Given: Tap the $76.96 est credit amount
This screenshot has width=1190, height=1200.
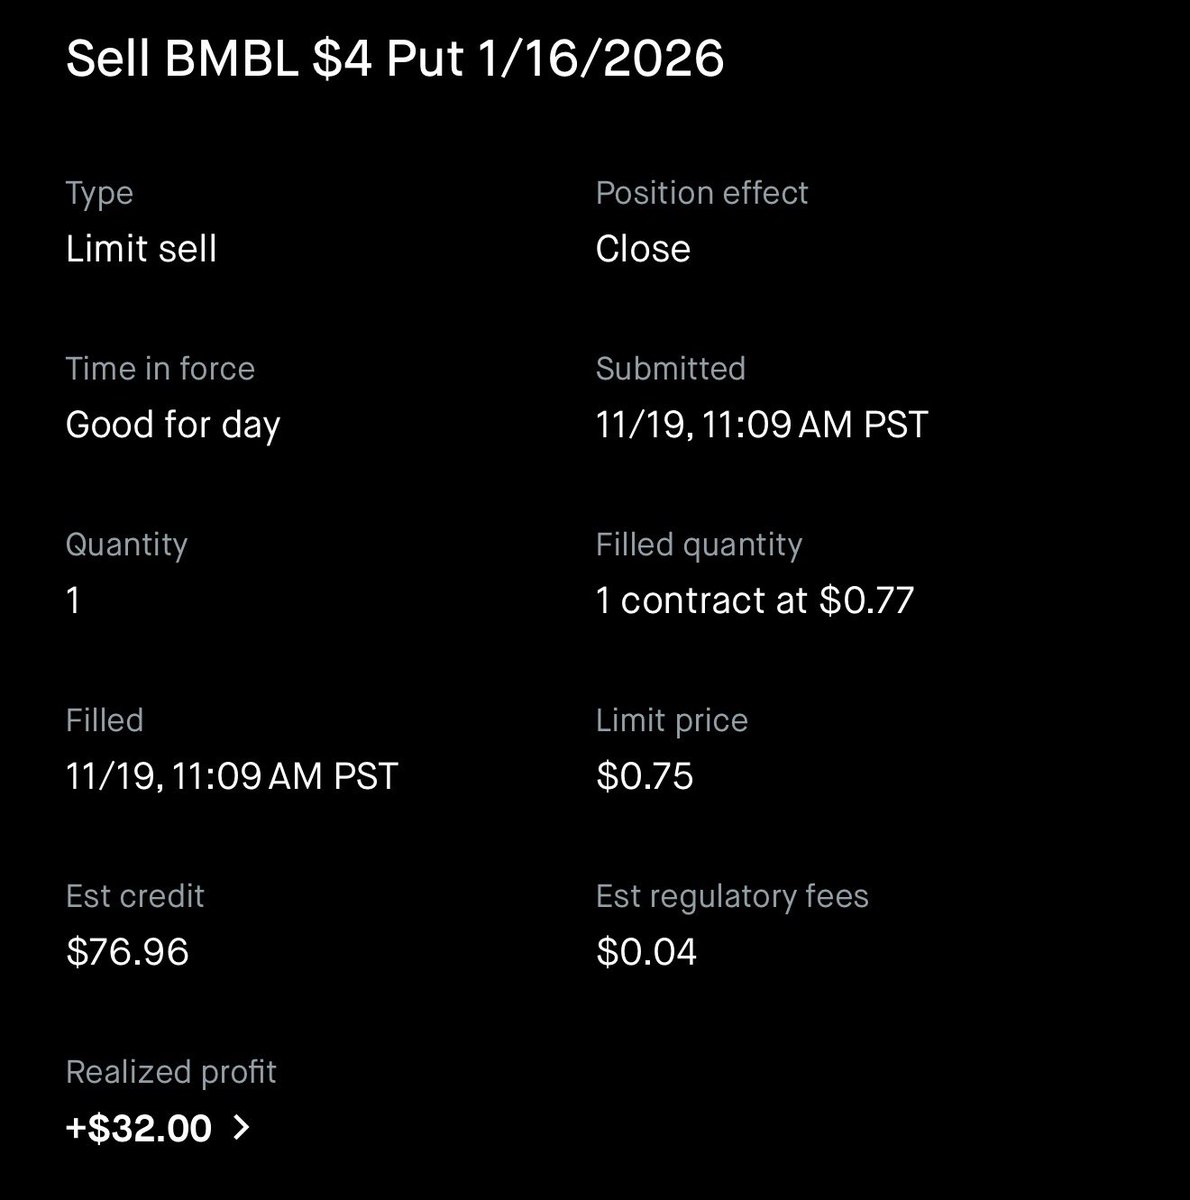Looking at the screenshot, I should (x=127, y=951).
